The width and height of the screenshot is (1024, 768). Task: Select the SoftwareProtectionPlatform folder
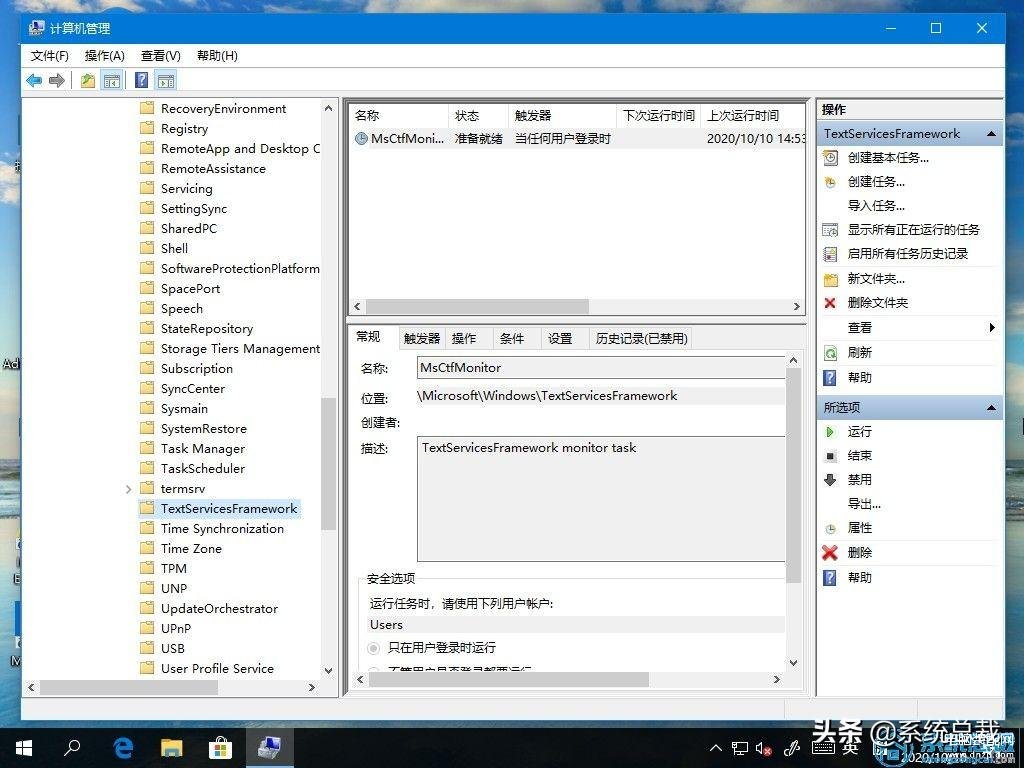pos(240,268)
